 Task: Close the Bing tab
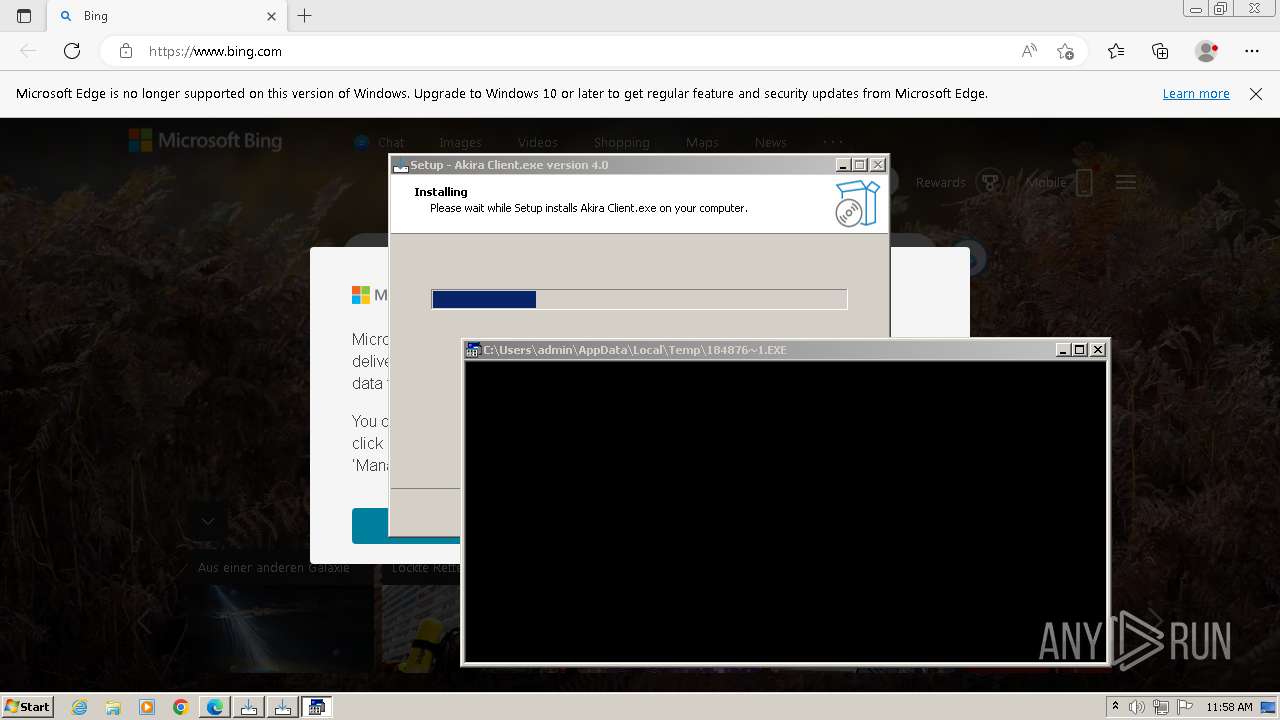coord(271,16)
